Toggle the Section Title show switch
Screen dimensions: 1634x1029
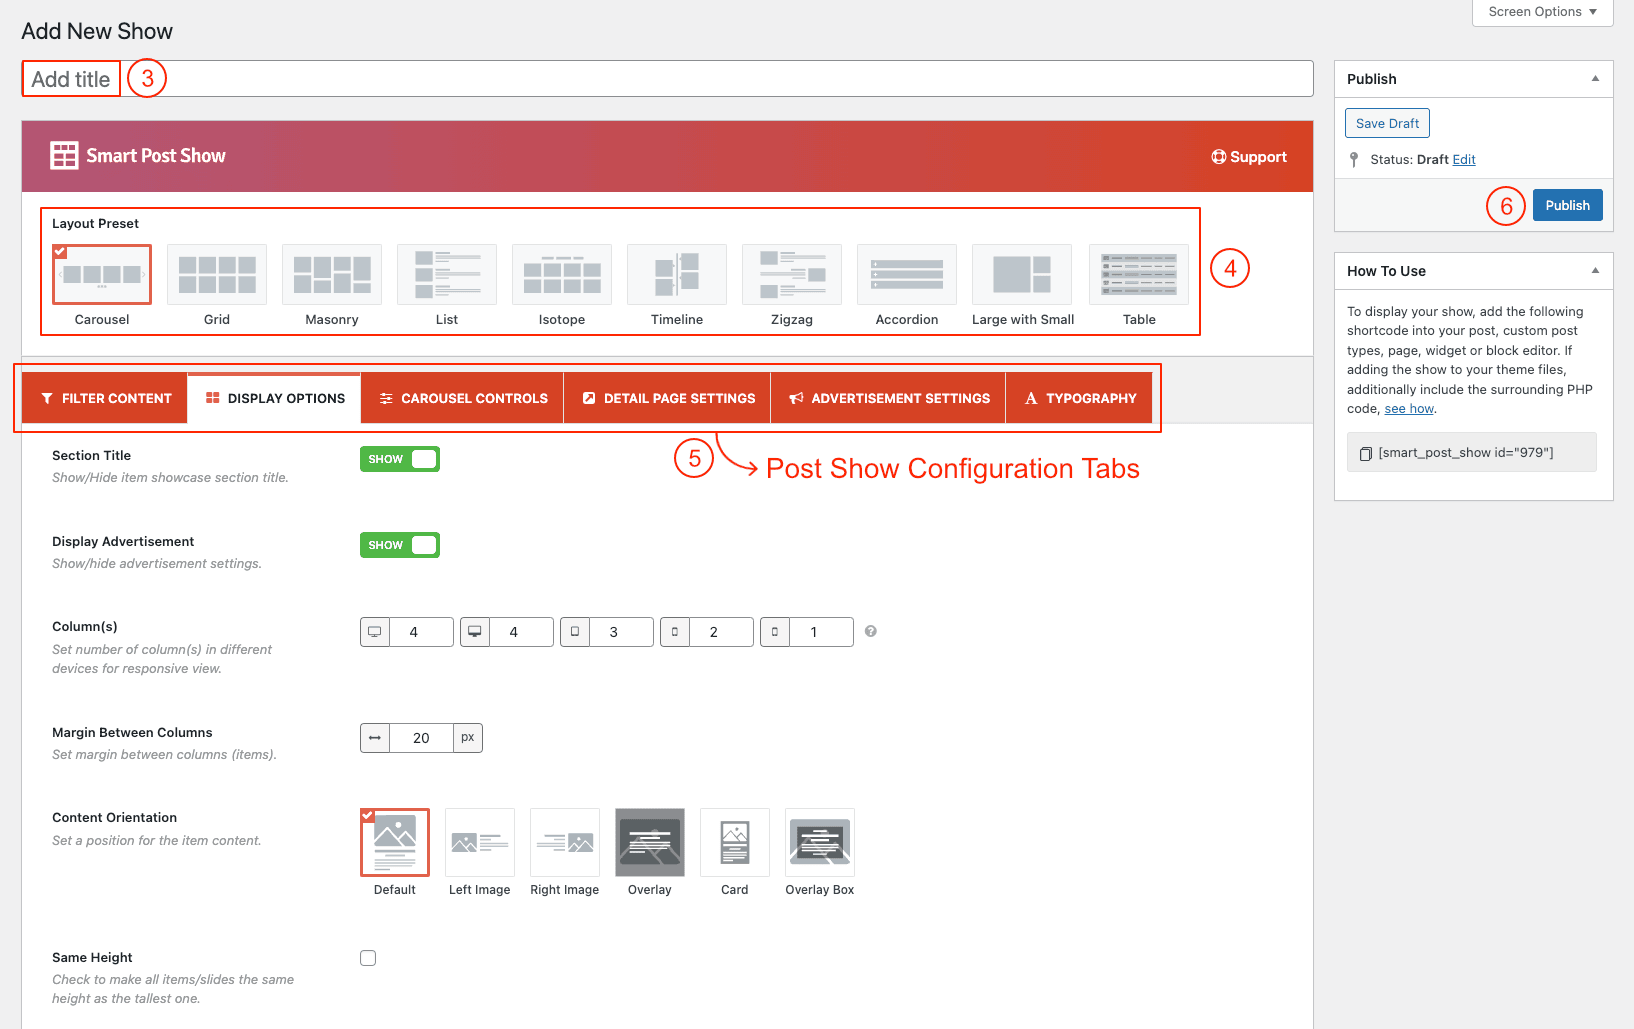(x=400, y=459)
